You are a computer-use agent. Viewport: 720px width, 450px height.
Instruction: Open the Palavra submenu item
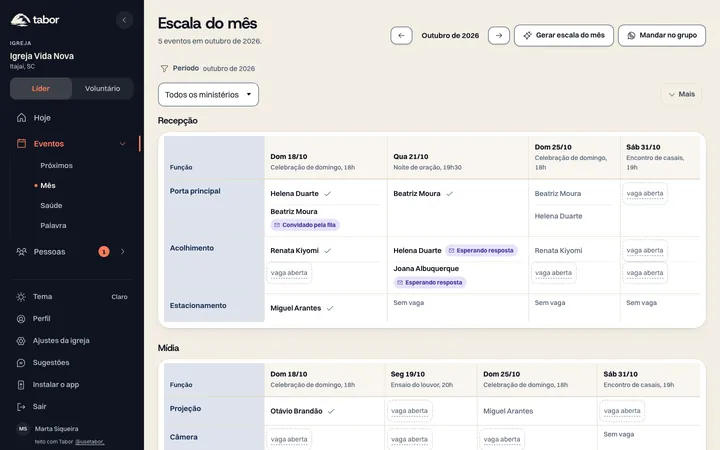coord(53,225)
